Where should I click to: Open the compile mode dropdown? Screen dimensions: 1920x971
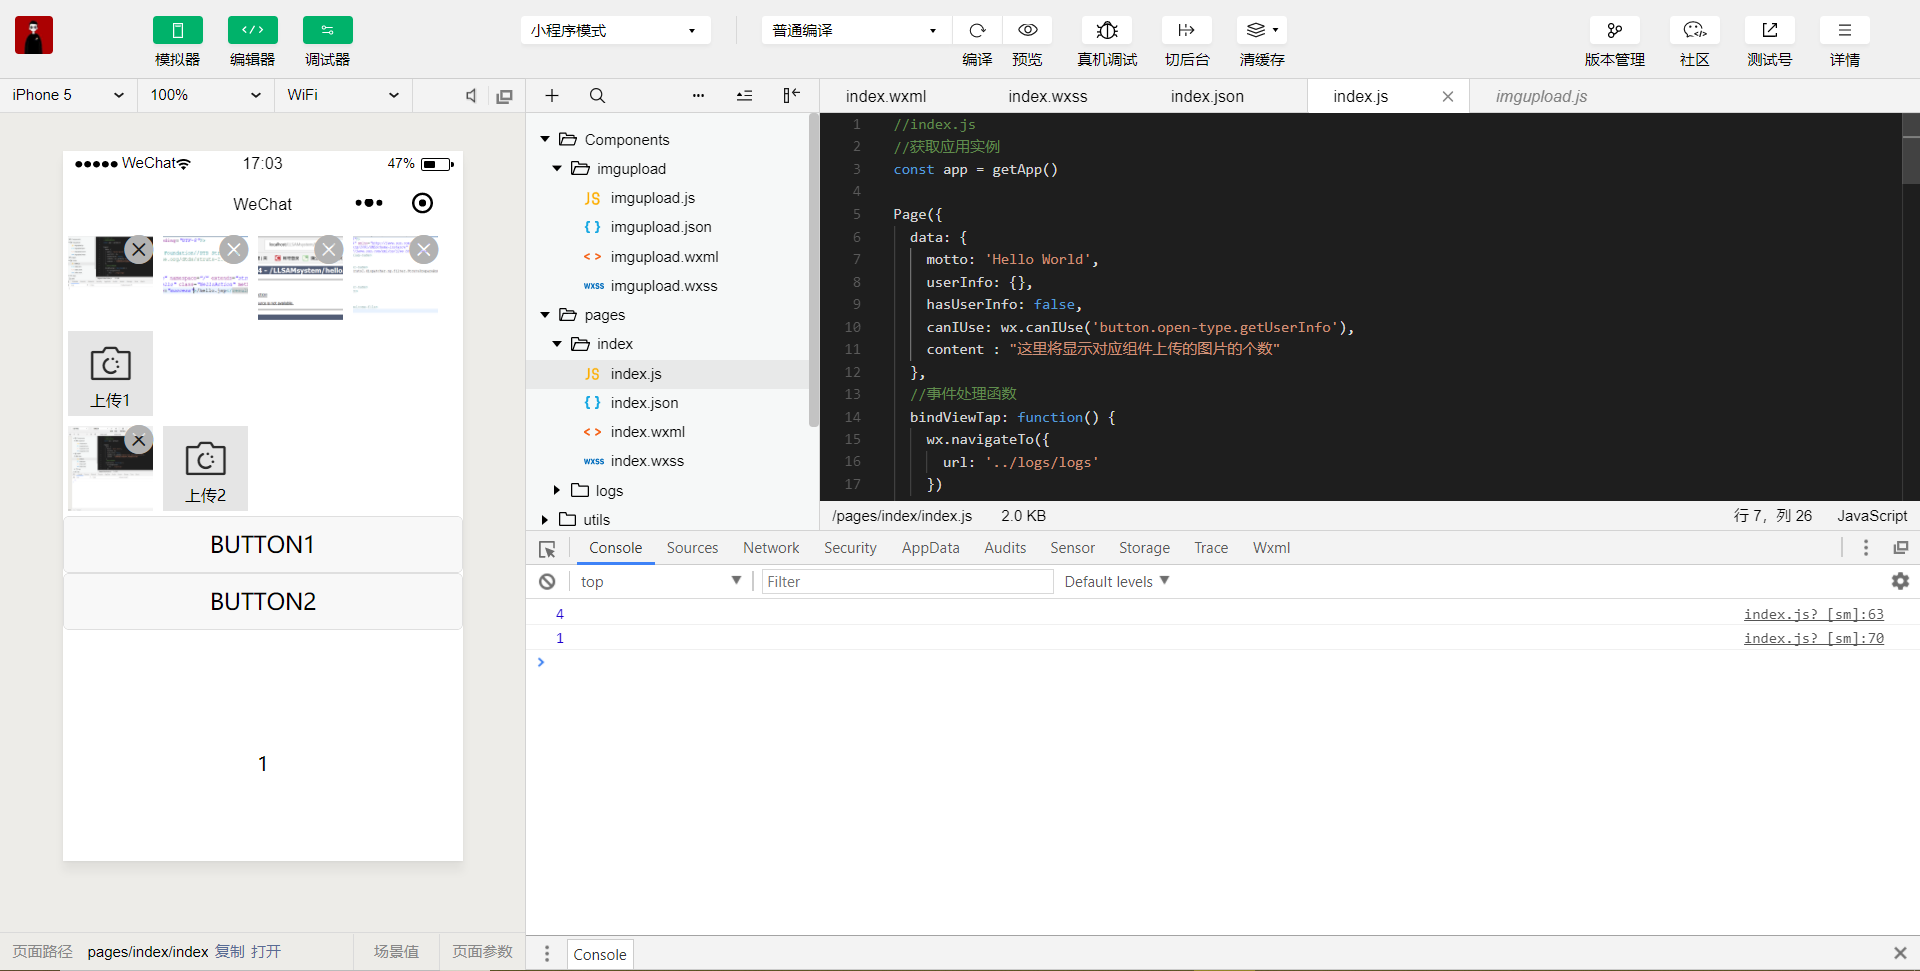856,30
